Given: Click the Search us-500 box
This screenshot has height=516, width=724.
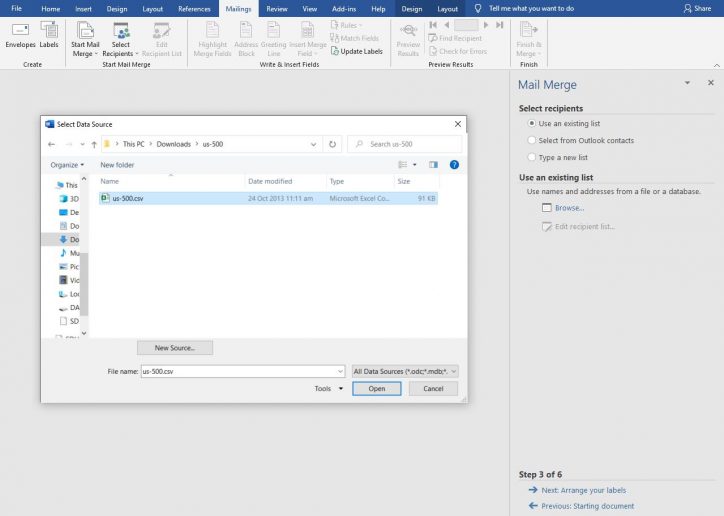Looking at the screenshot, I should 404,144.
